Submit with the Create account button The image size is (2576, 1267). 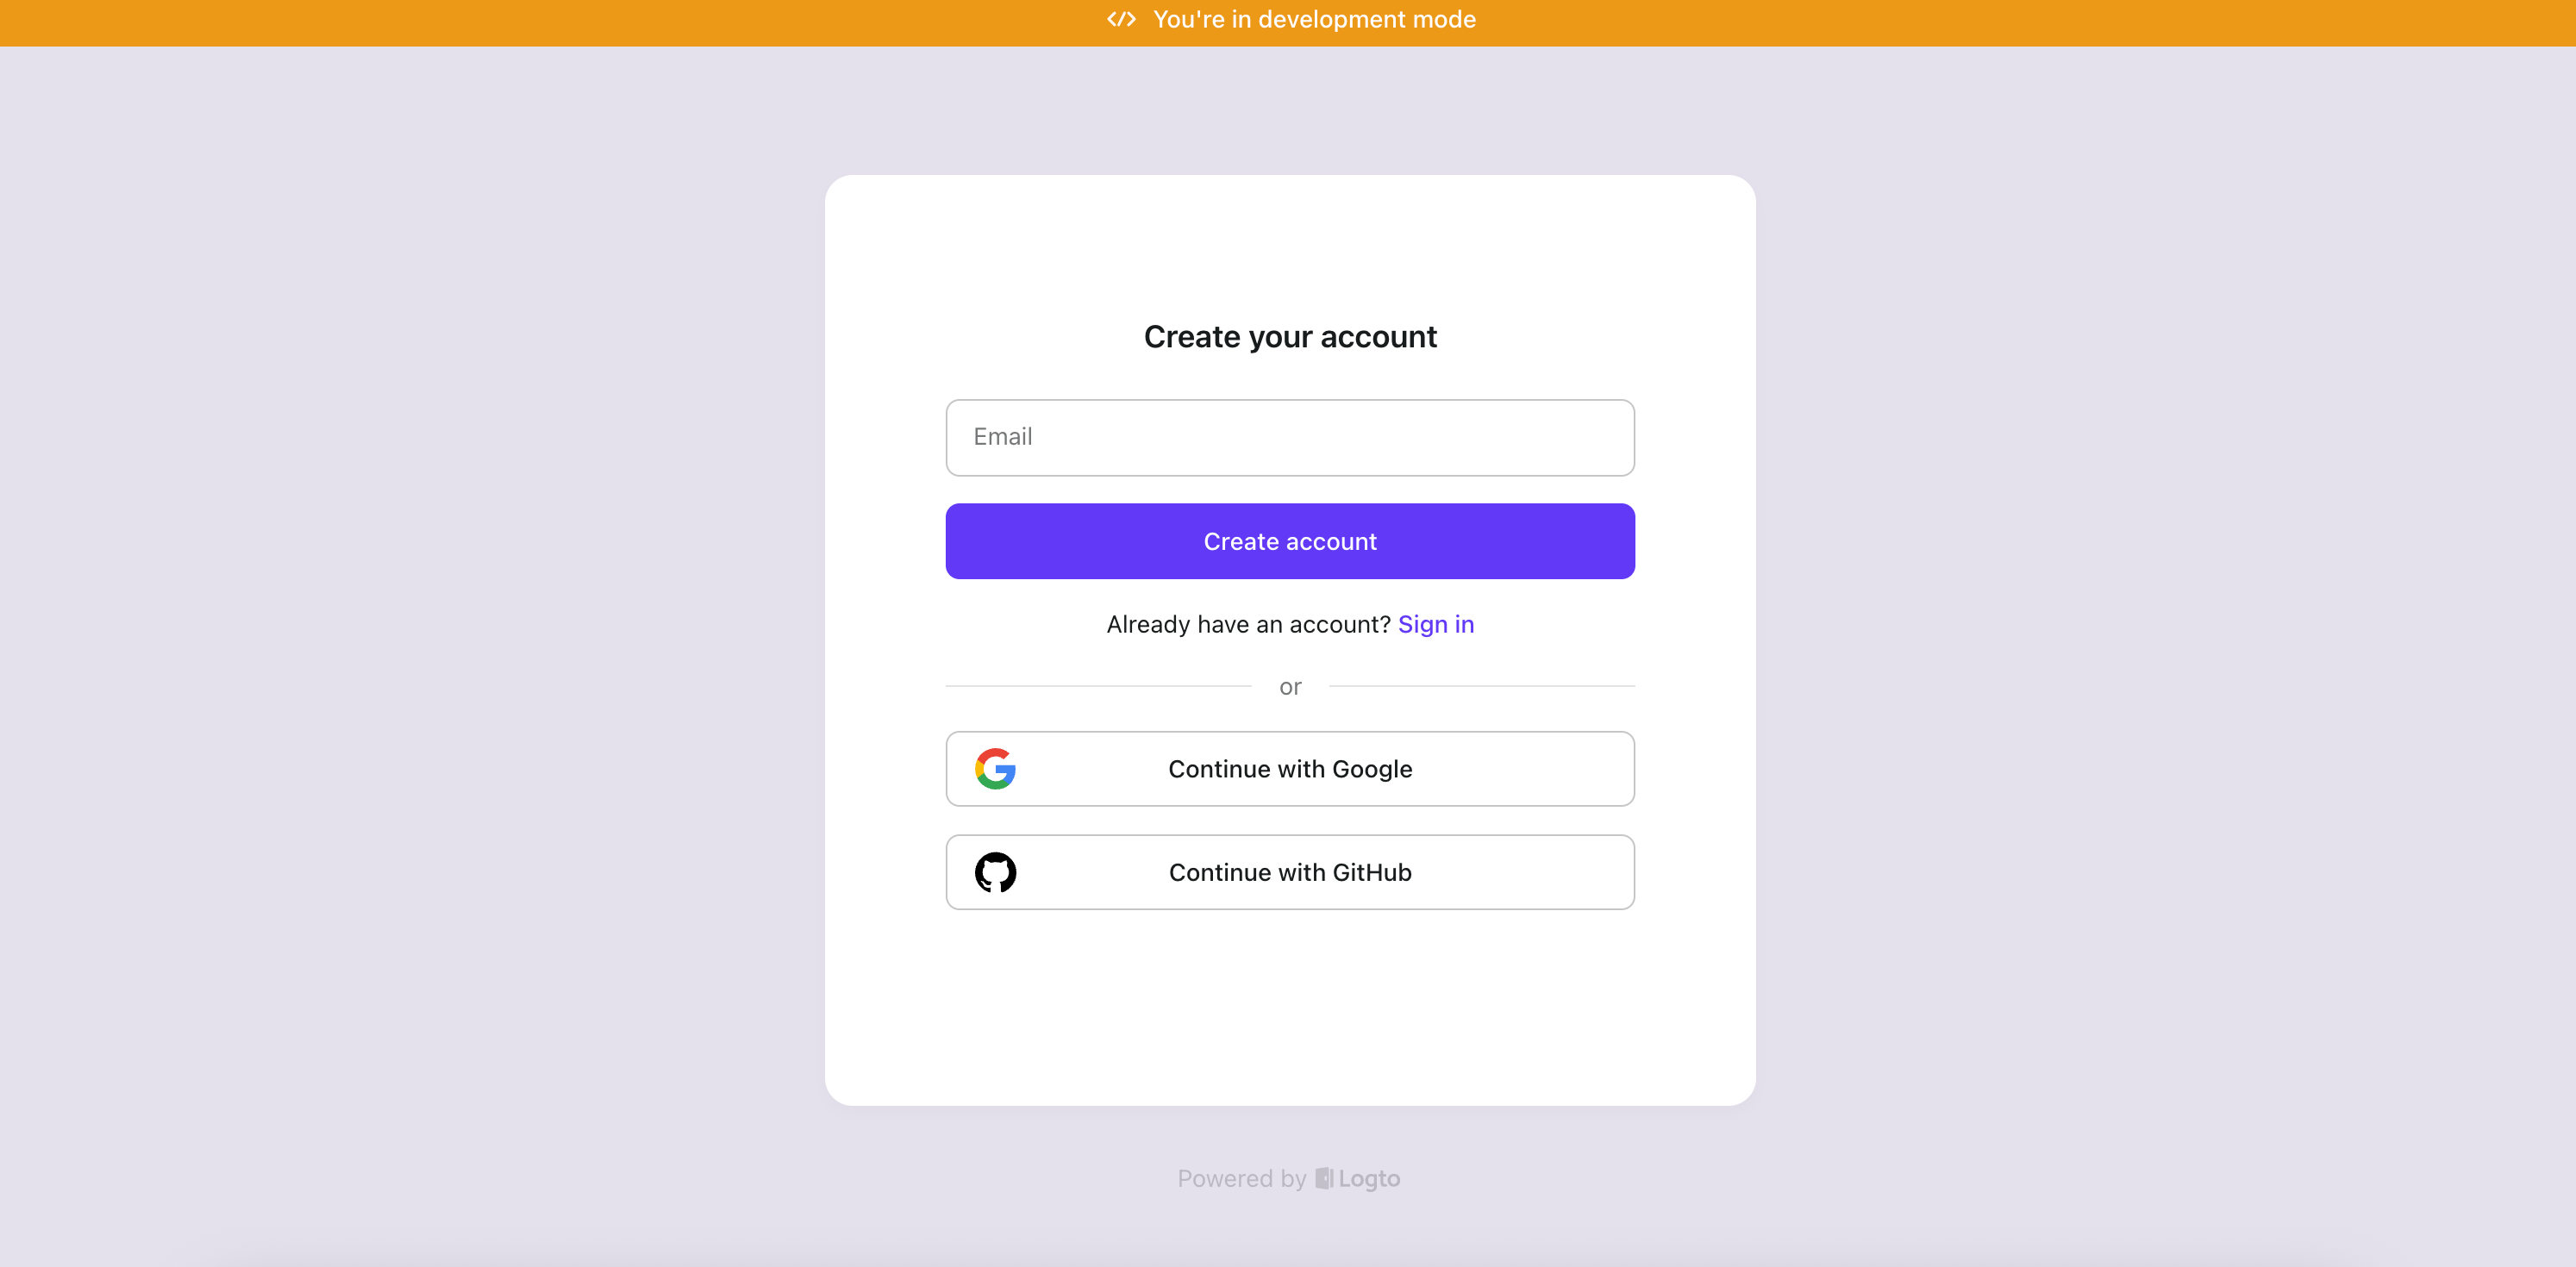1290,541
